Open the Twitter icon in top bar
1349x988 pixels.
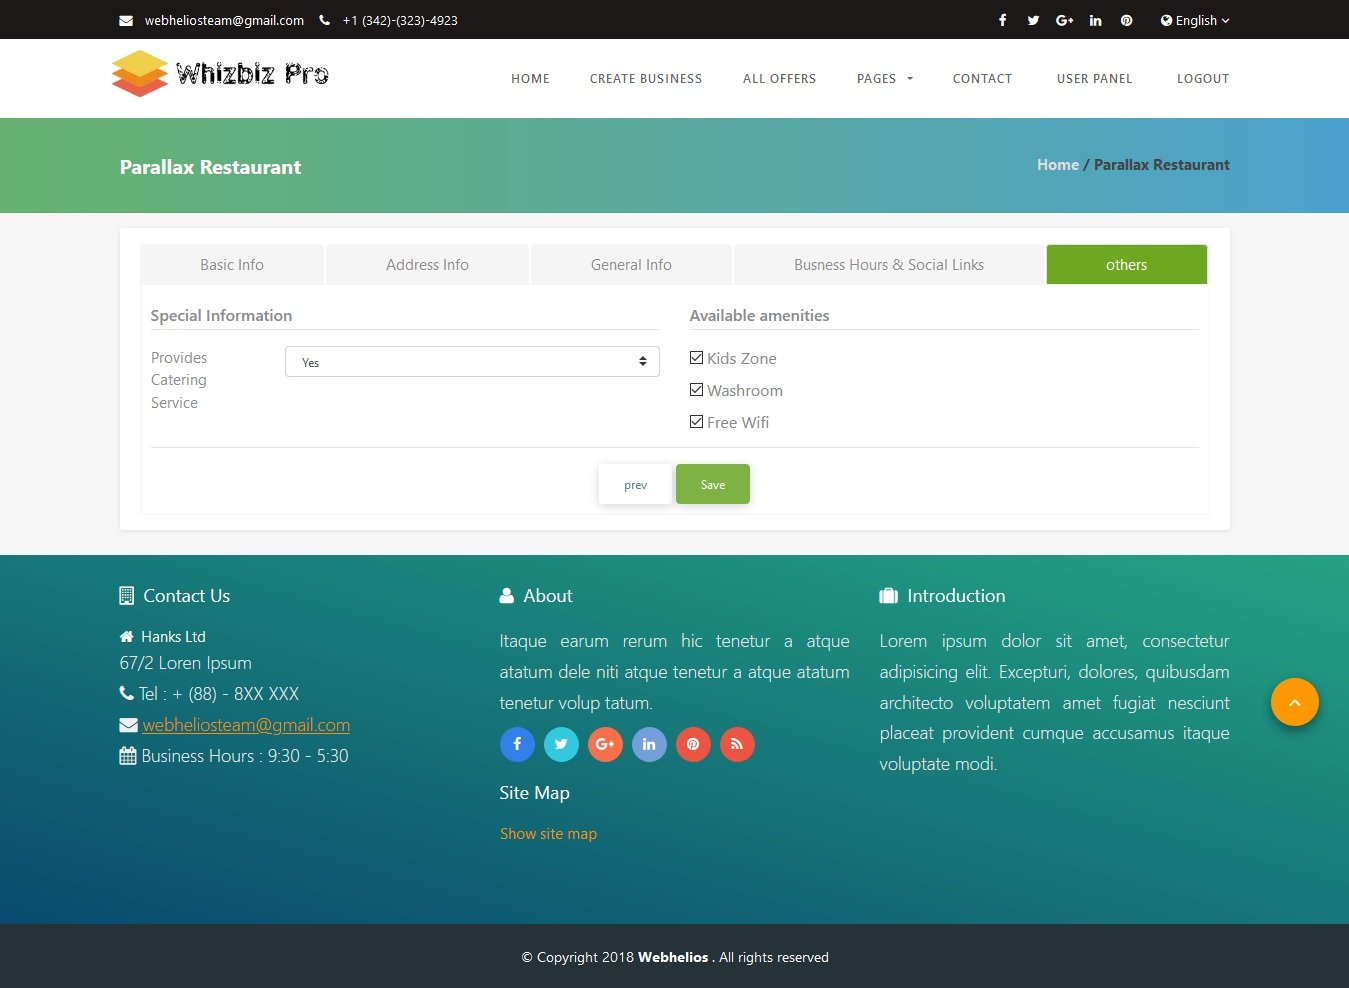click(1033, 20)
